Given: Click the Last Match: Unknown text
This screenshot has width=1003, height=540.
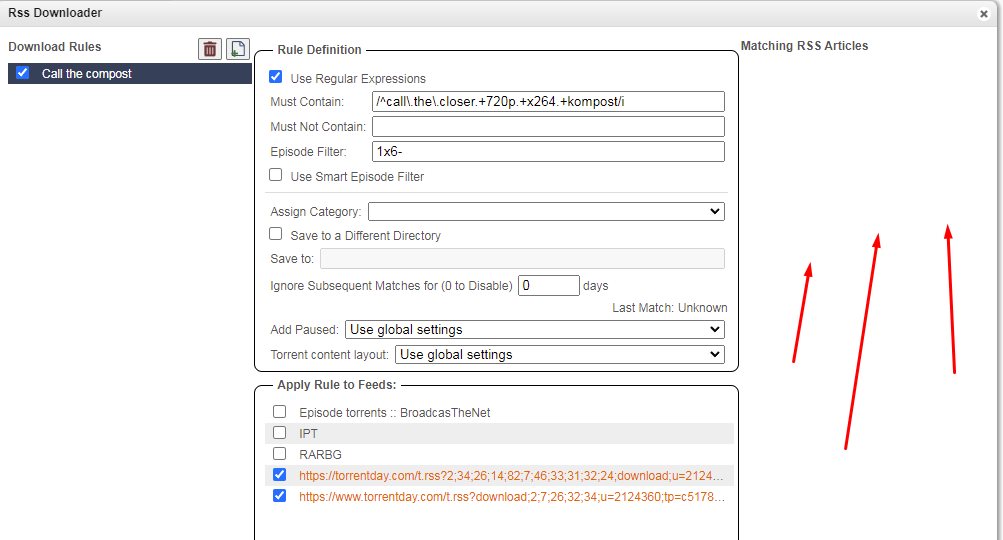Looking at the screenshot, I should 670,308.
